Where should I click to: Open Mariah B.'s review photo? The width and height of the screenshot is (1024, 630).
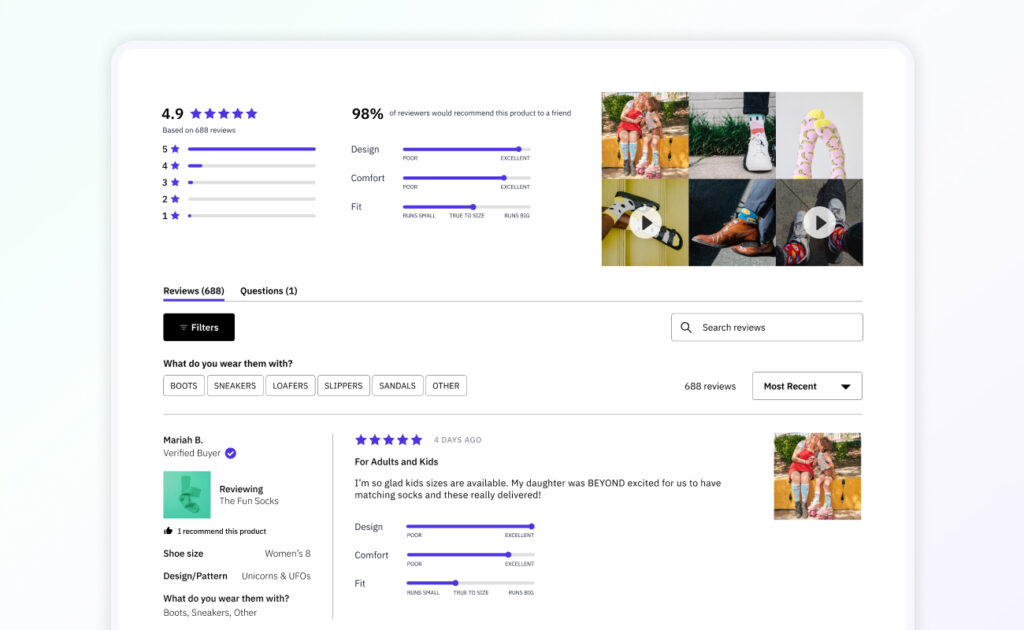tap(818, 476)
